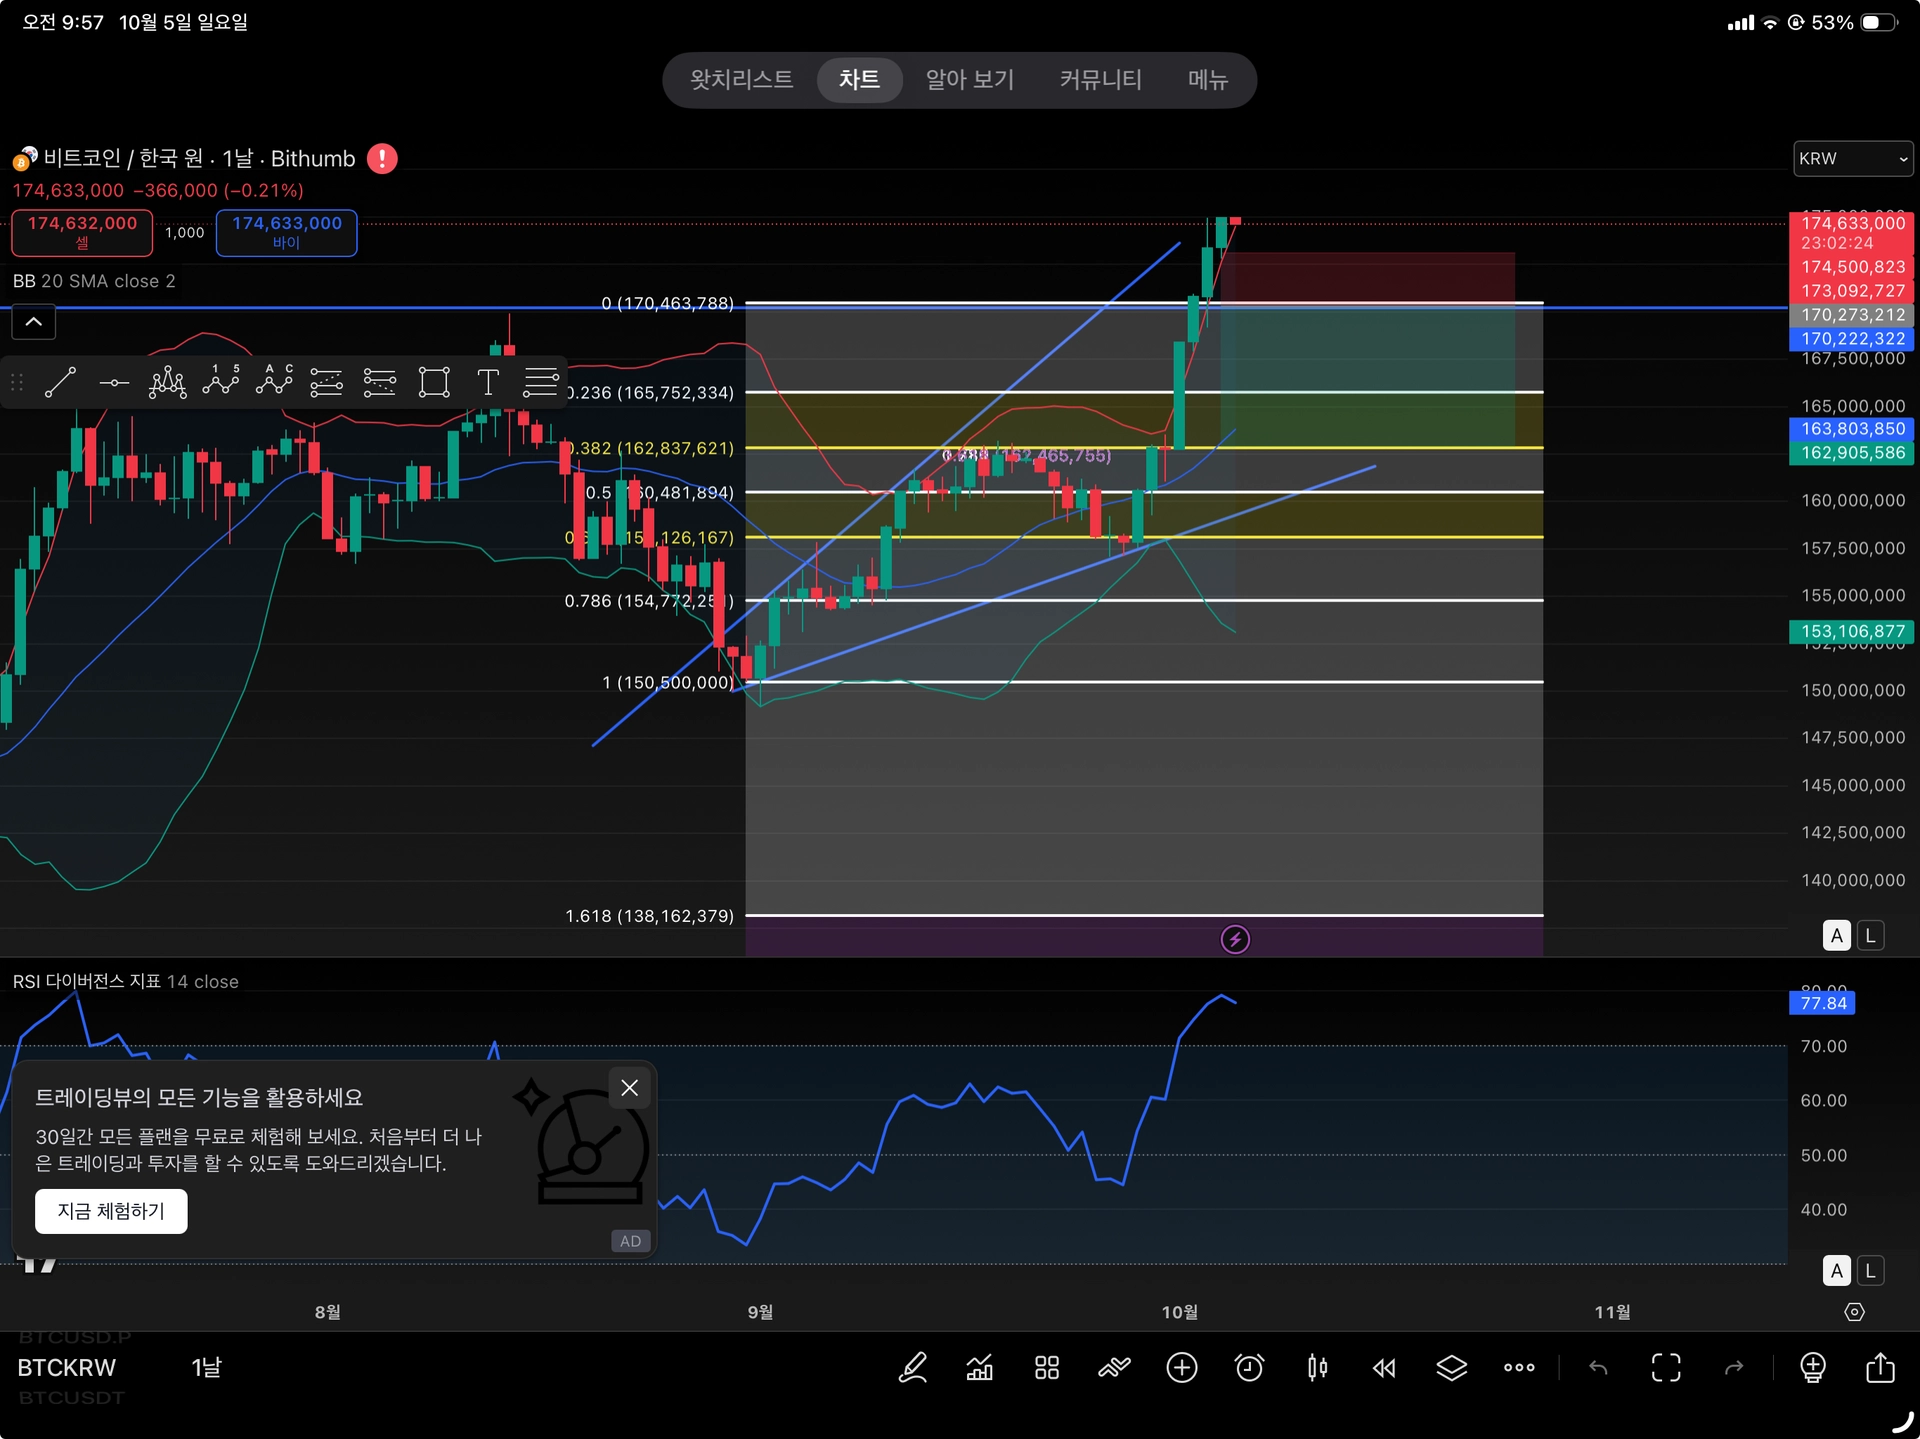The width and height of the screenshot is (1920, 1439).
Task: Open the candlestick chart type icon
Action: 1317,1367
